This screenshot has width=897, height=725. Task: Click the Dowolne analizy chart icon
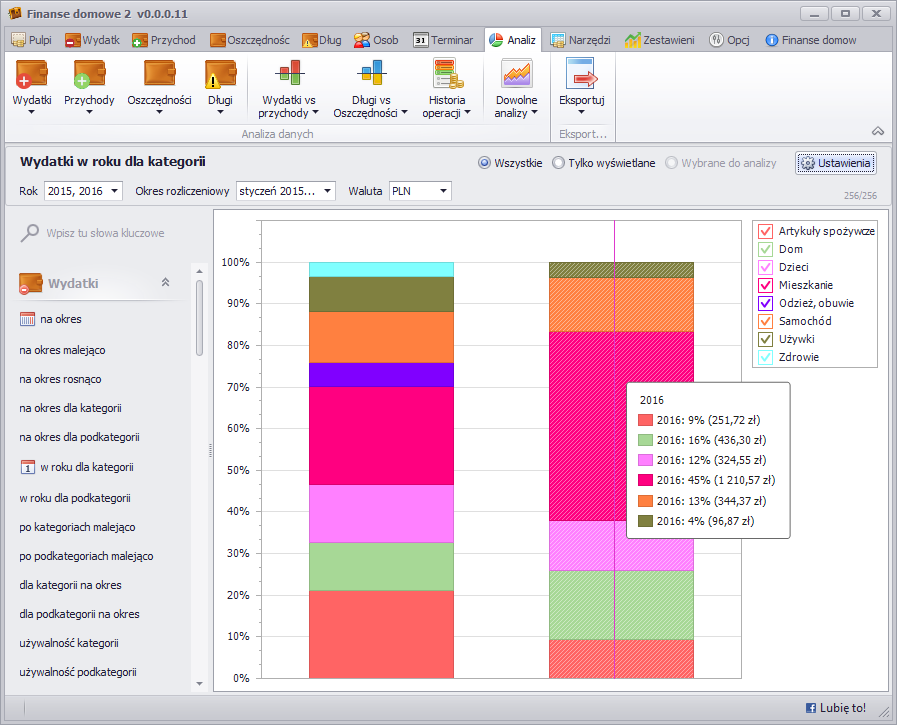[516, 75]
